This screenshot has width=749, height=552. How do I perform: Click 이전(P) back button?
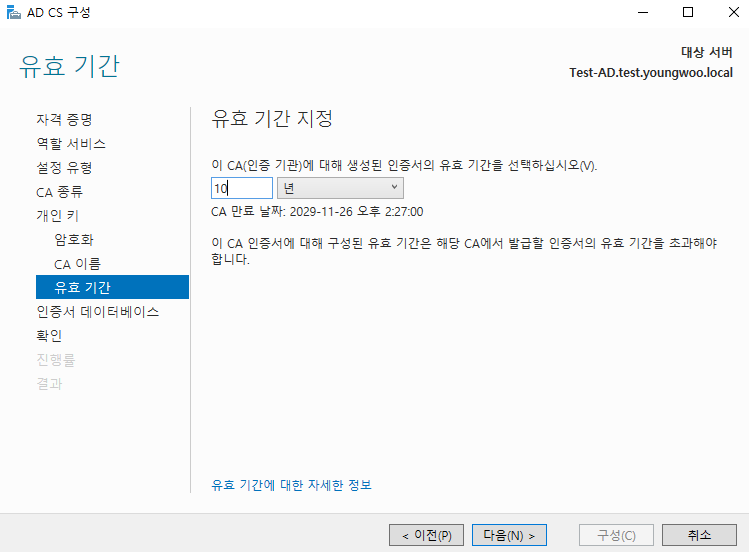click(x=426, y=535)
